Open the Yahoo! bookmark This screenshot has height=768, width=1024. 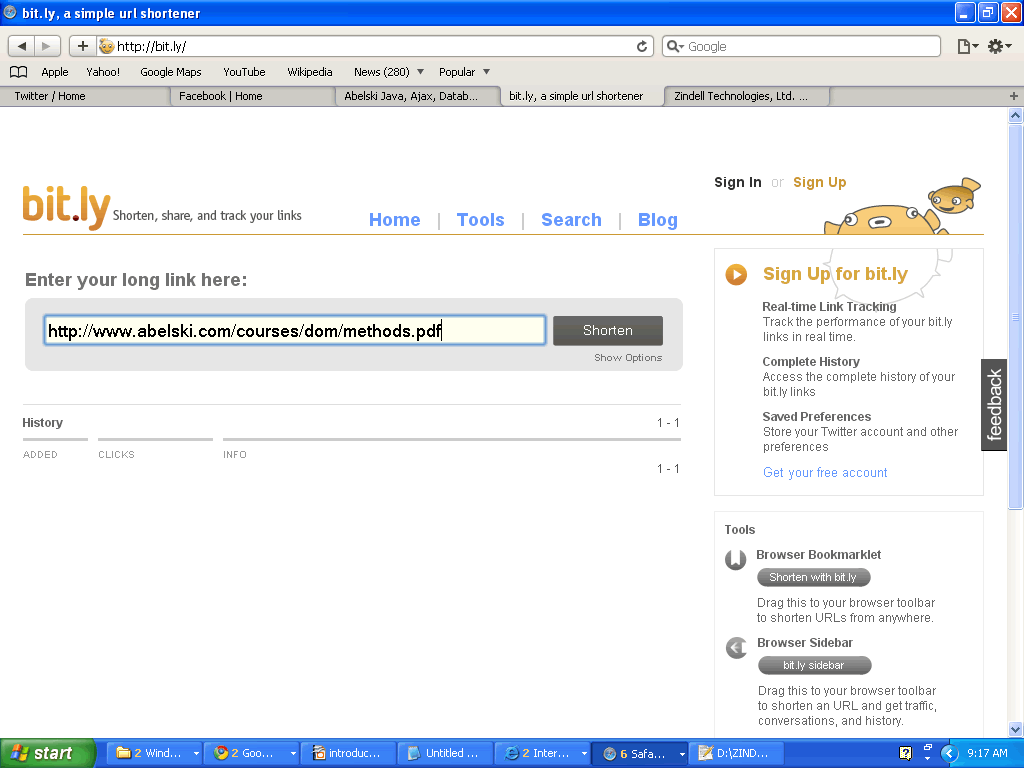pyautogui.click(x=103, y=72)
